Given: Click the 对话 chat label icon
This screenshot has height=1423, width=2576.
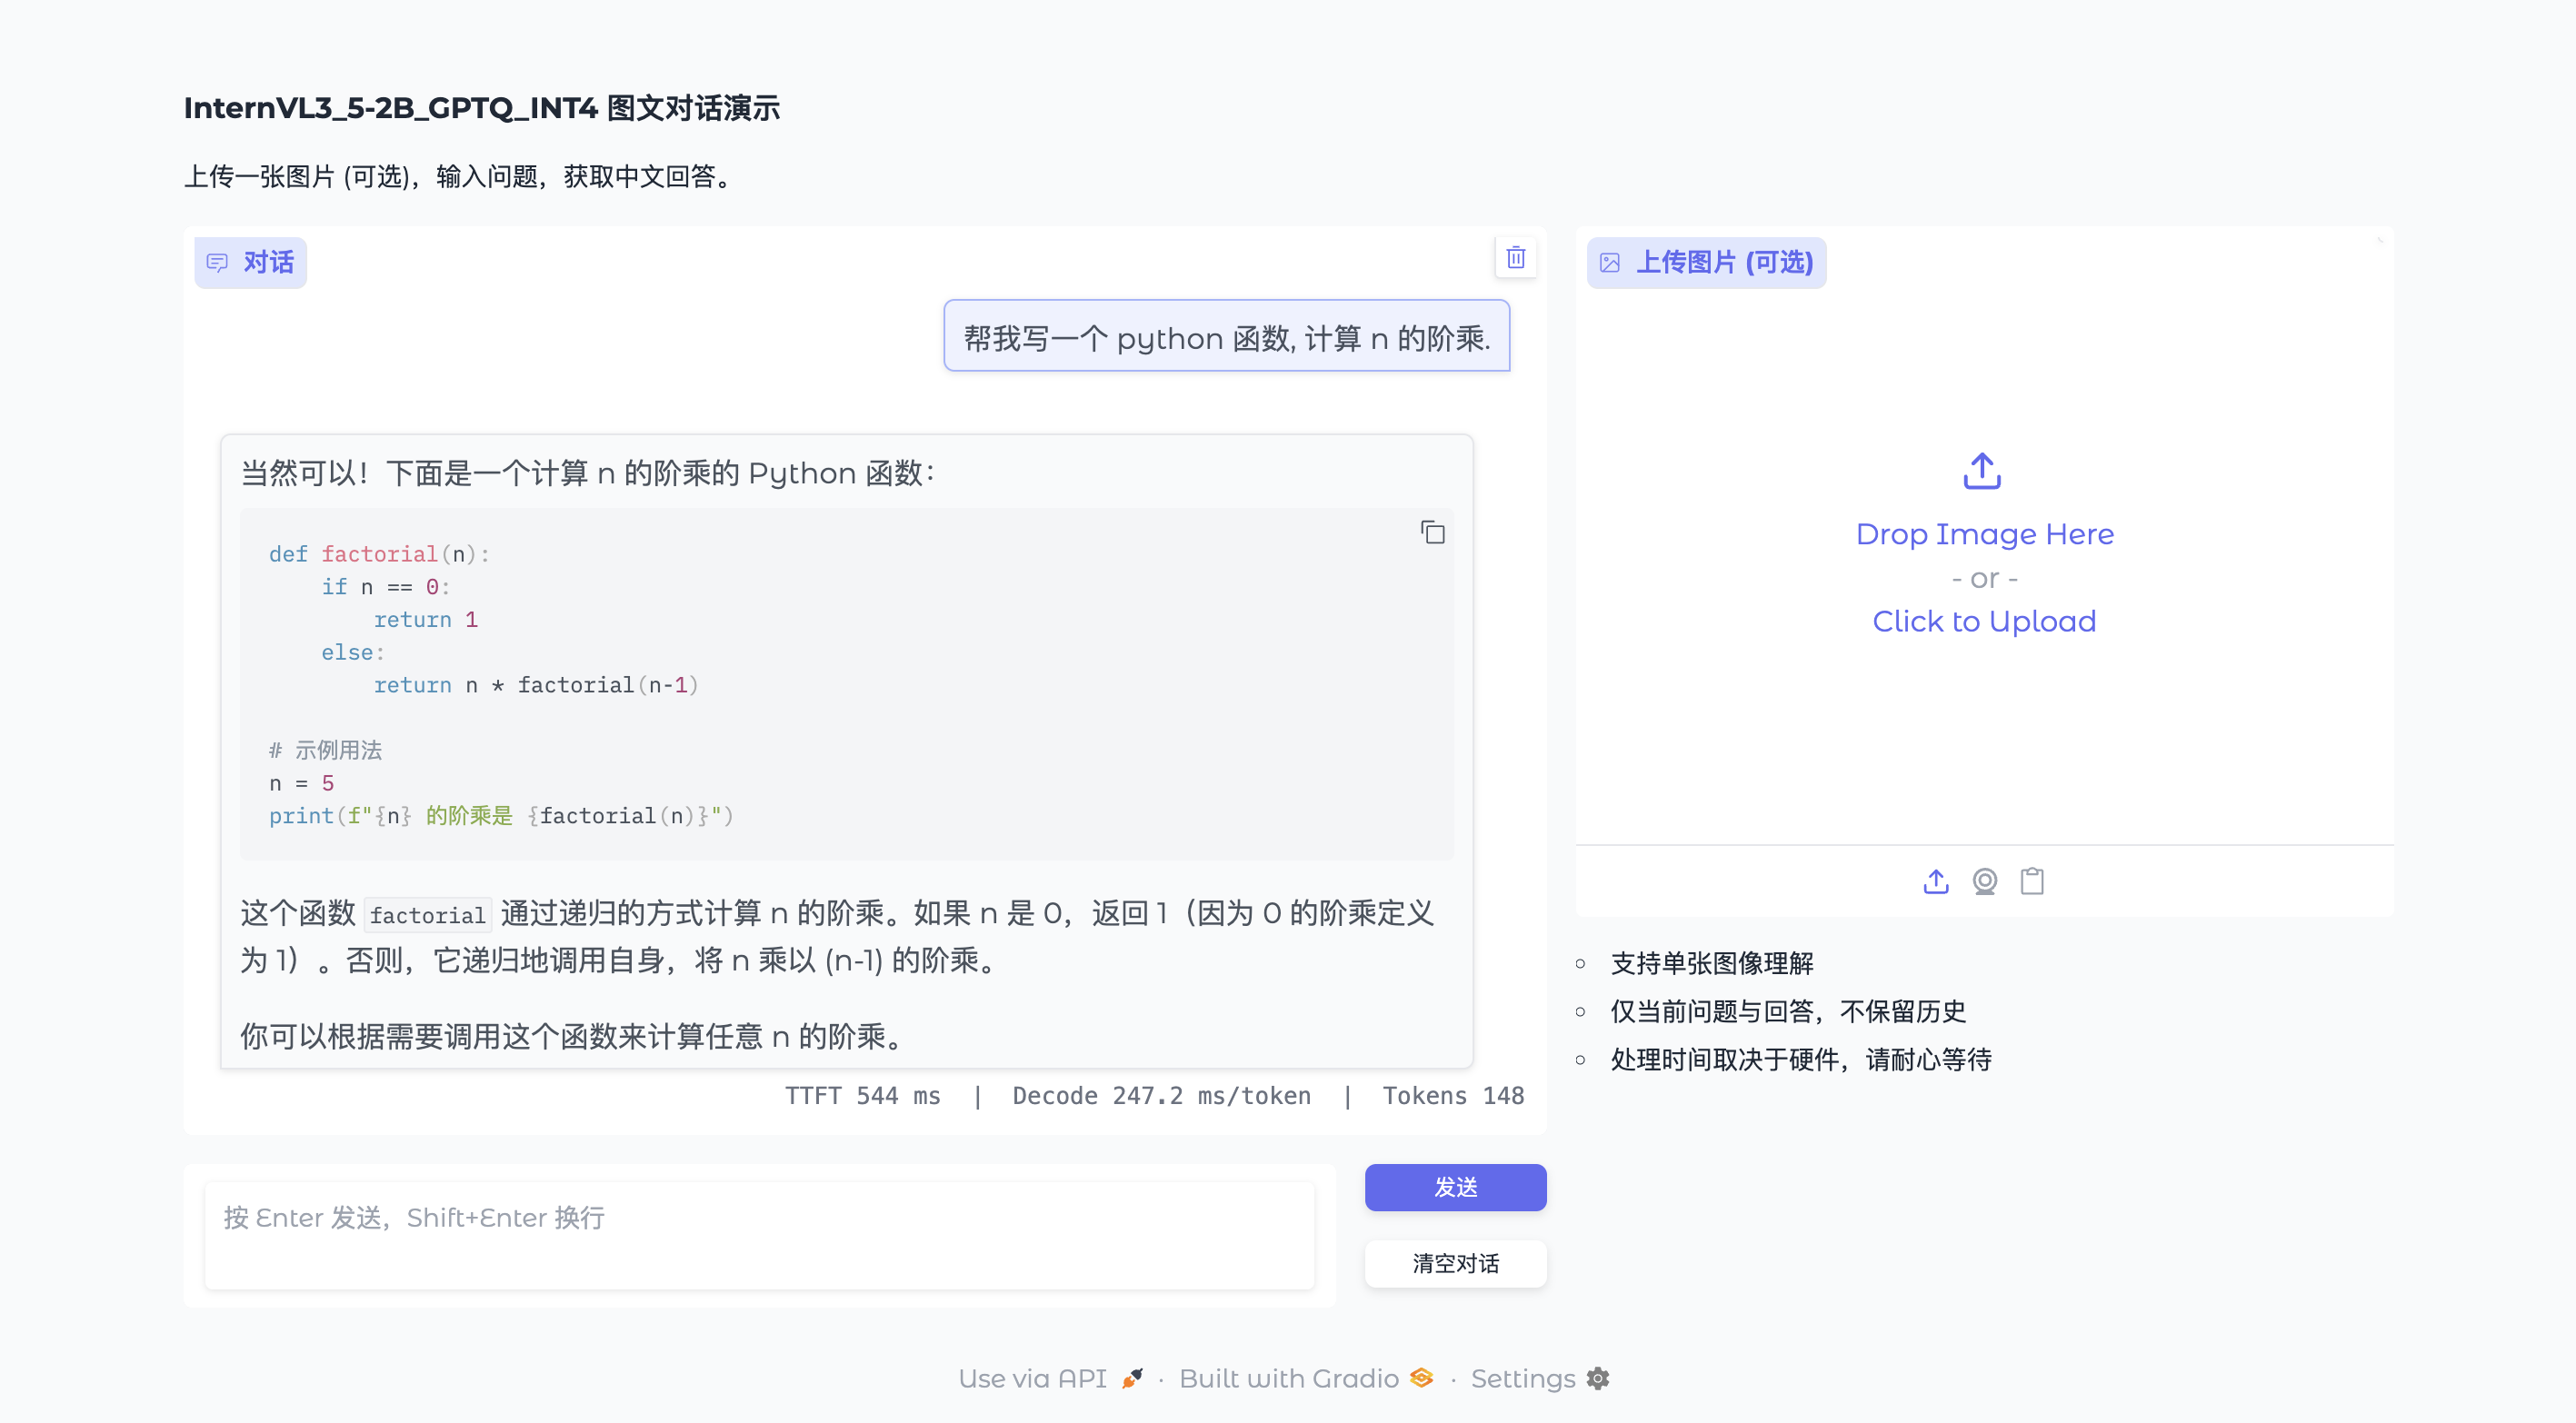Looking at the screenshot, I should point(217,263).
